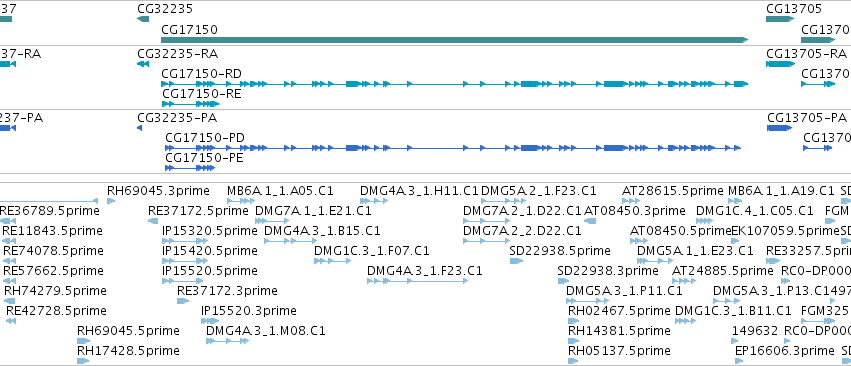Select the CG13705-RA transcript label

click(806, 54)
